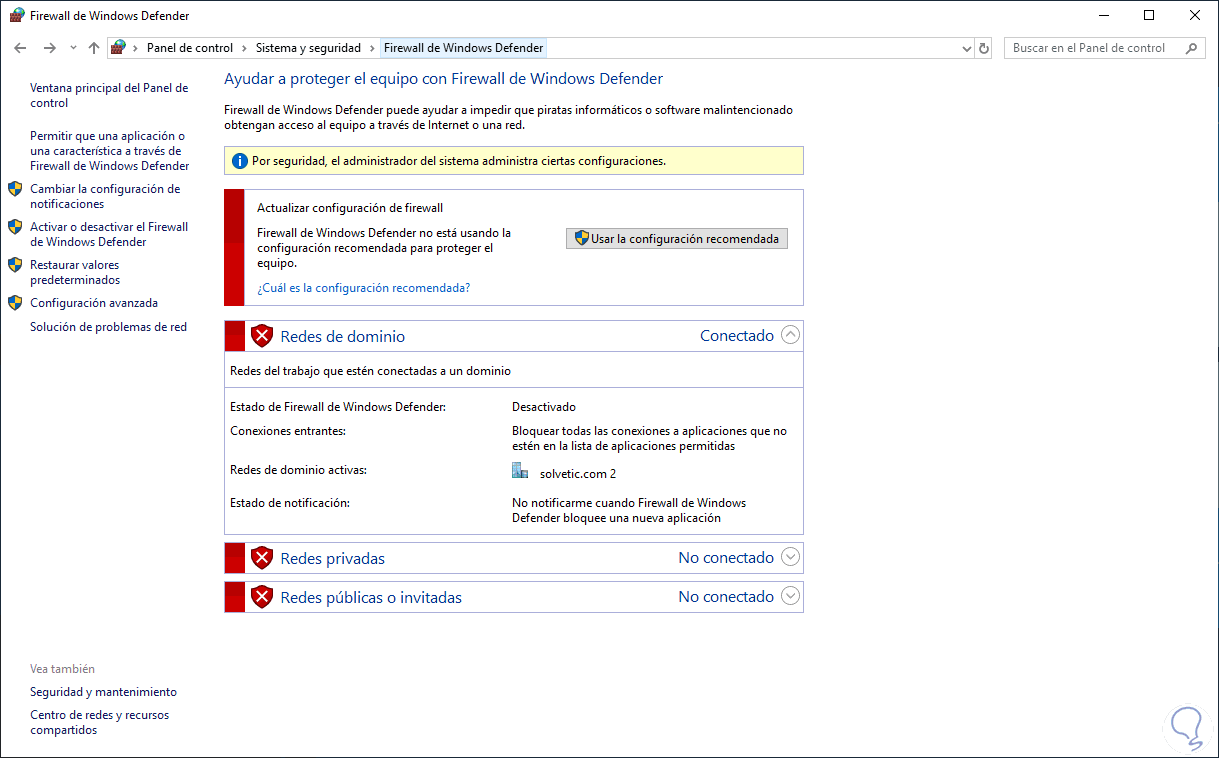1219x758 pixels.
Task: Click the 'Redes de dominio' heading
Action: click(x=343, y=337)
